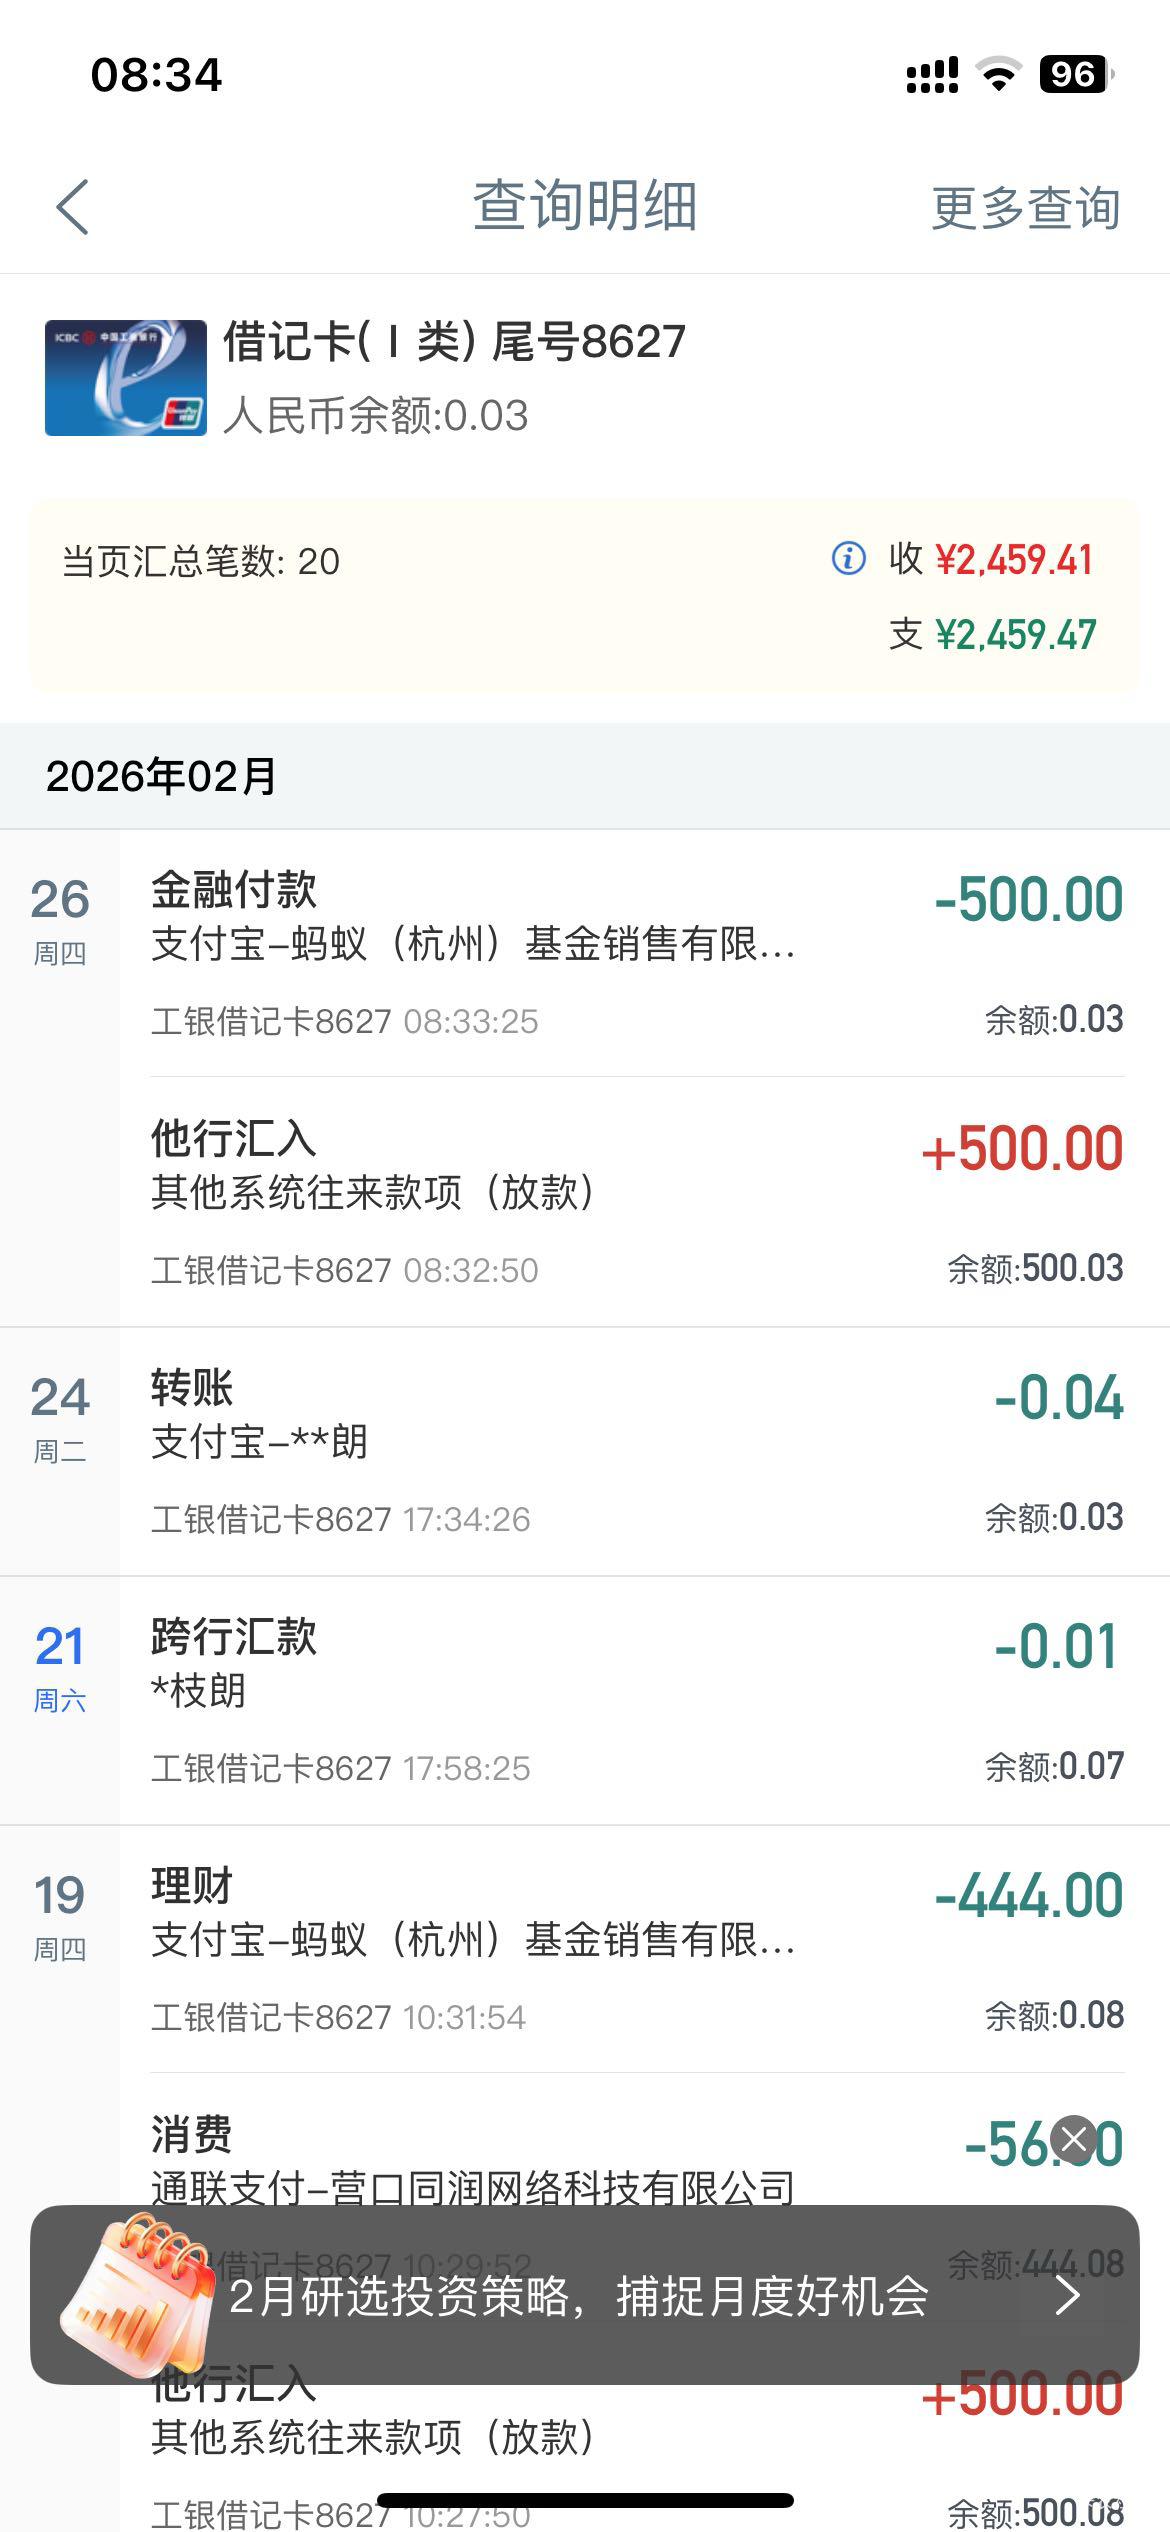Open 更多查询 for more queries
The width and height of the screenshot is (1170, 2532).
click(x=1025, y=208)
